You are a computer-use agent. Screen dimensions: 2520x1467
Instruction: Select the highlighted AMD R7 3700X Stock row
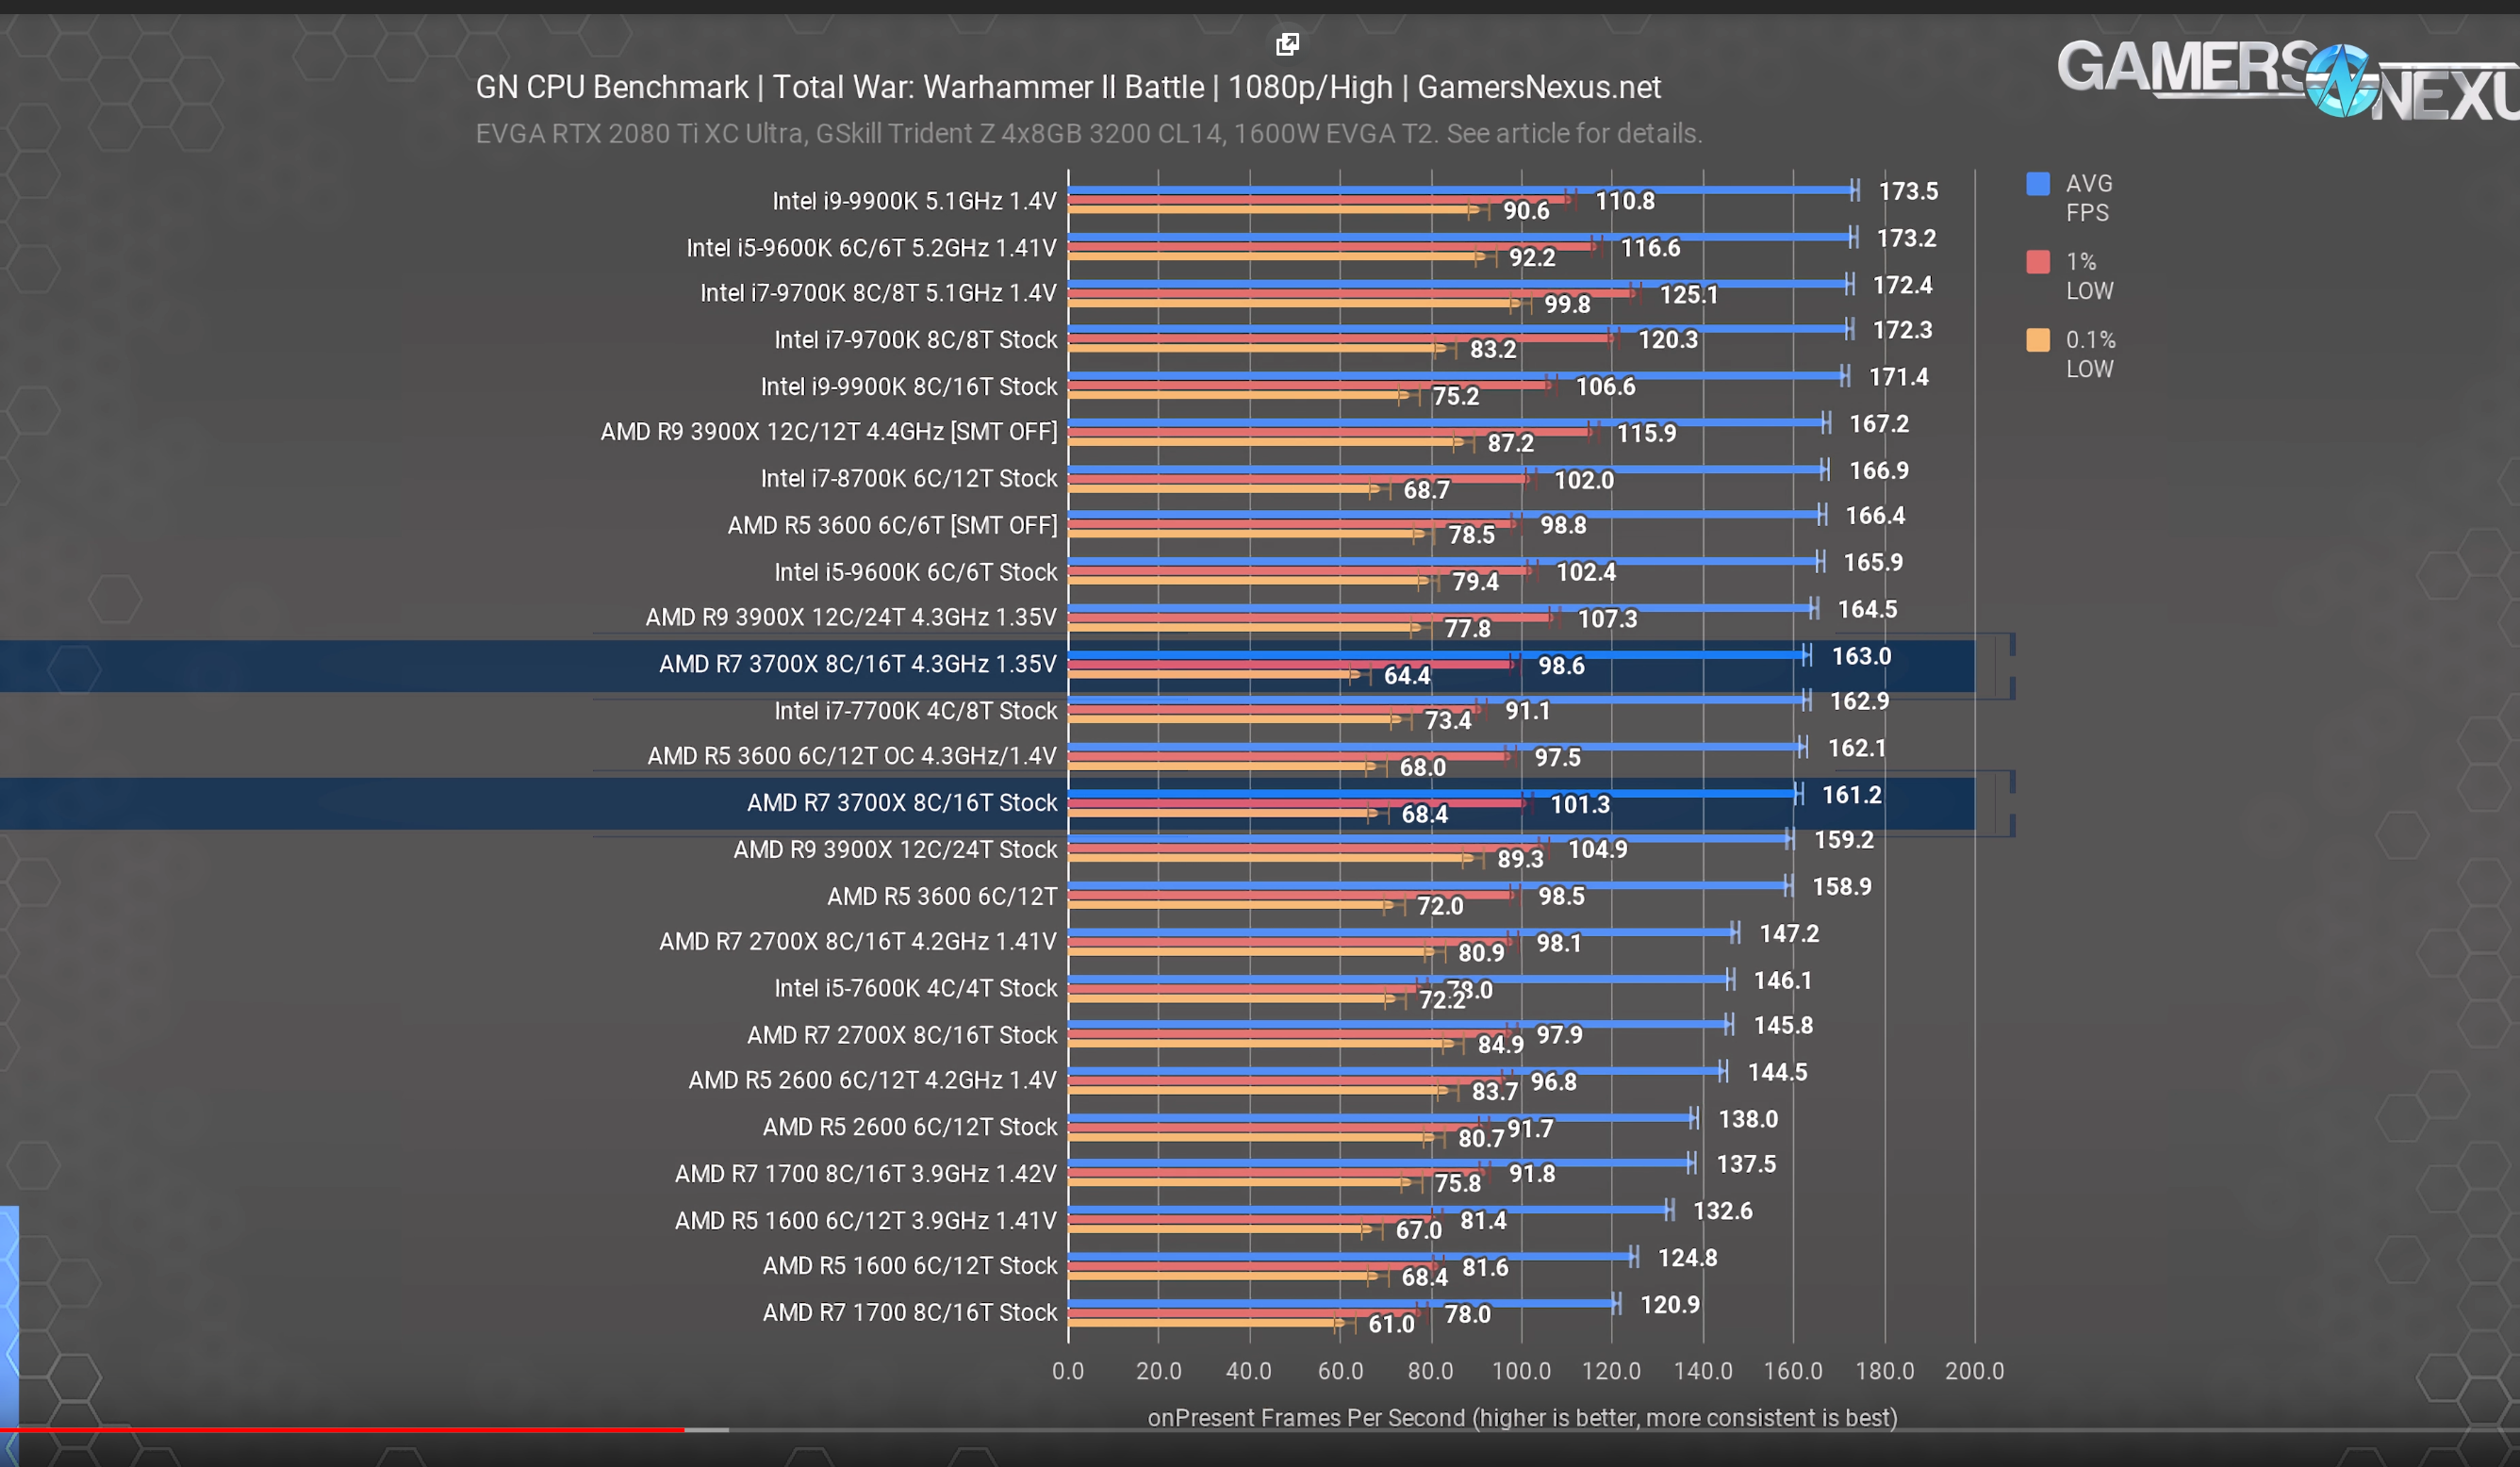point(901,803)
